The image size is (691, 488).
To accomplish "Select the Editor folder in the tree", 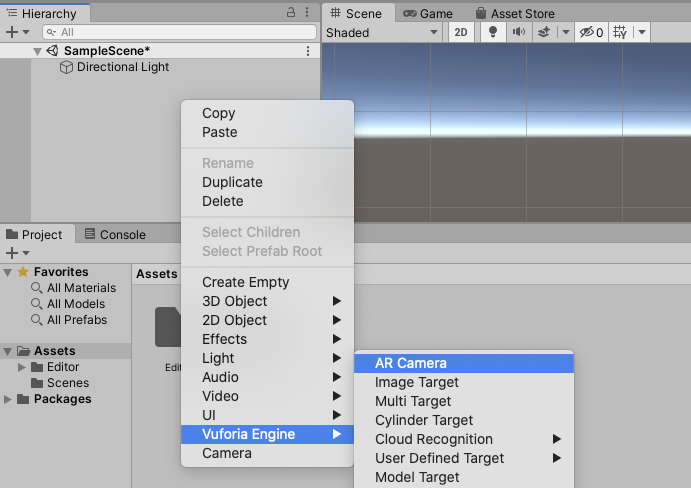I will click(x=63, y=367).
